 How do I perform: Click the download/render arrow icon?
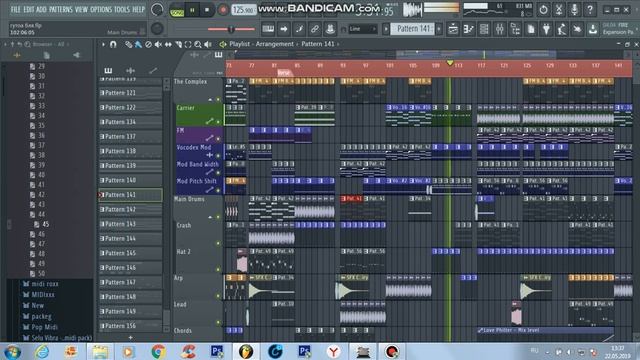(593, 29)
